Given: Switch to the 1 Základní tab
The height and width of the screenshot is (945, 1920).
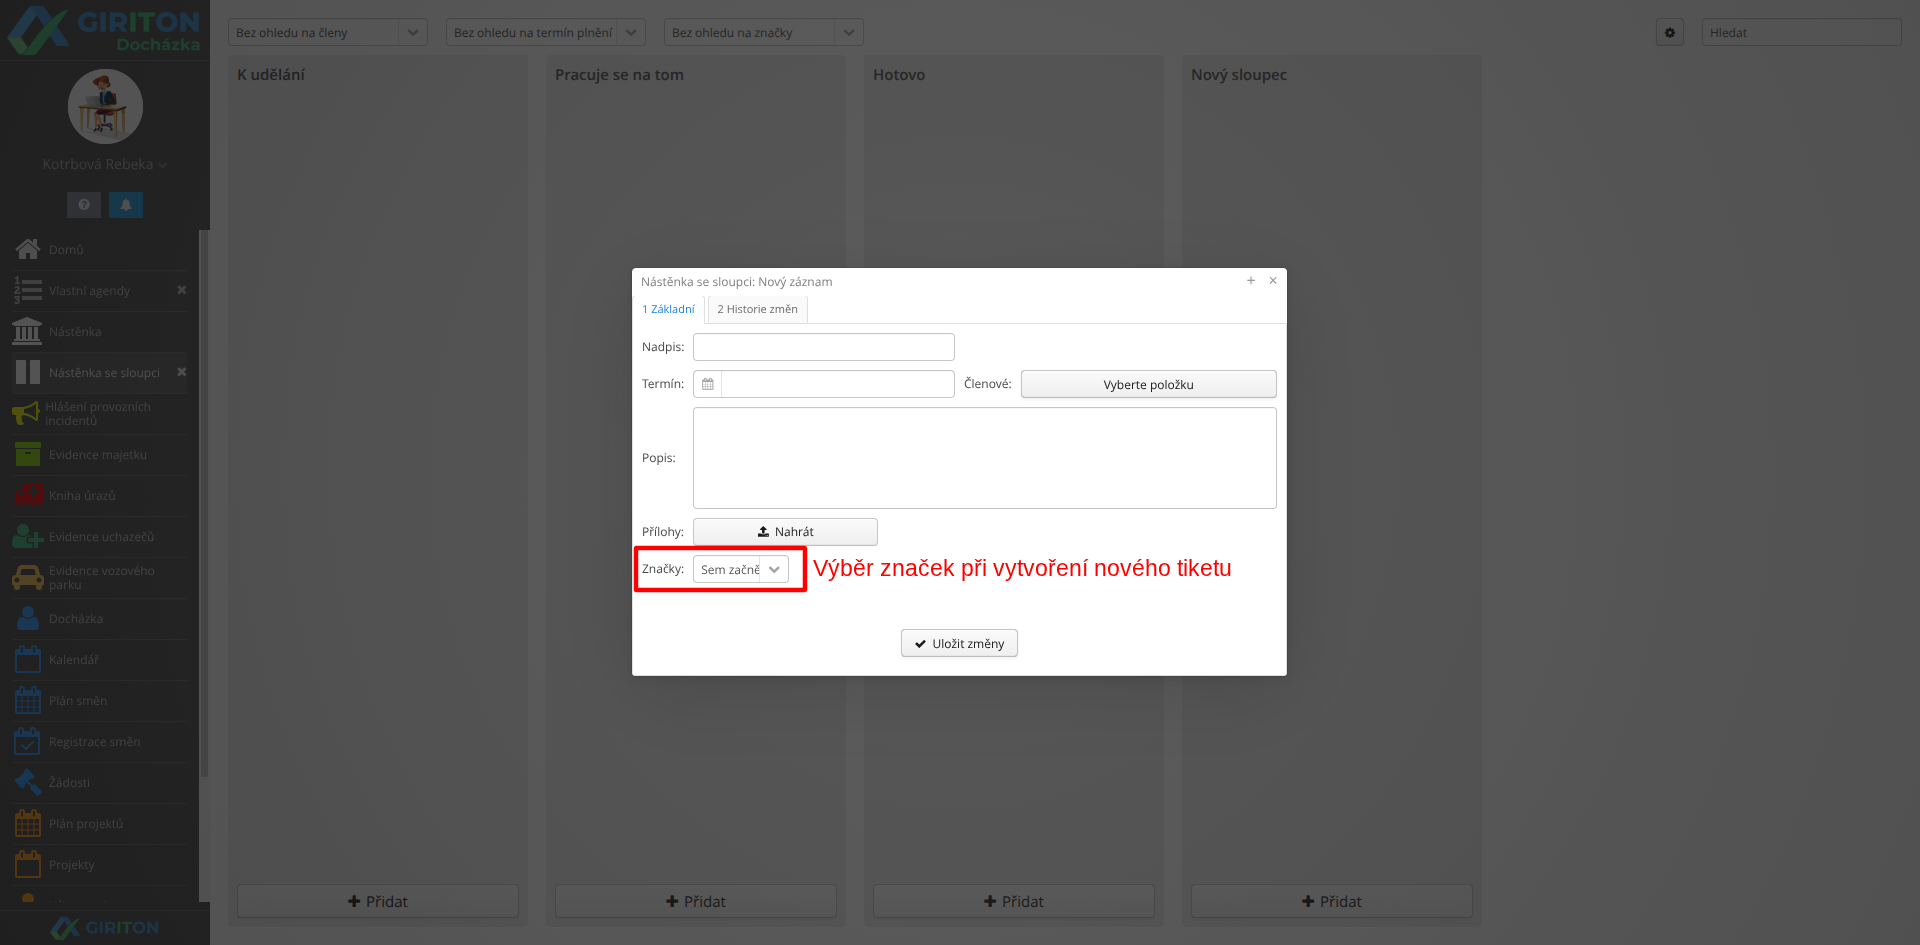Looking at the screenshot, I should [668, 309].
